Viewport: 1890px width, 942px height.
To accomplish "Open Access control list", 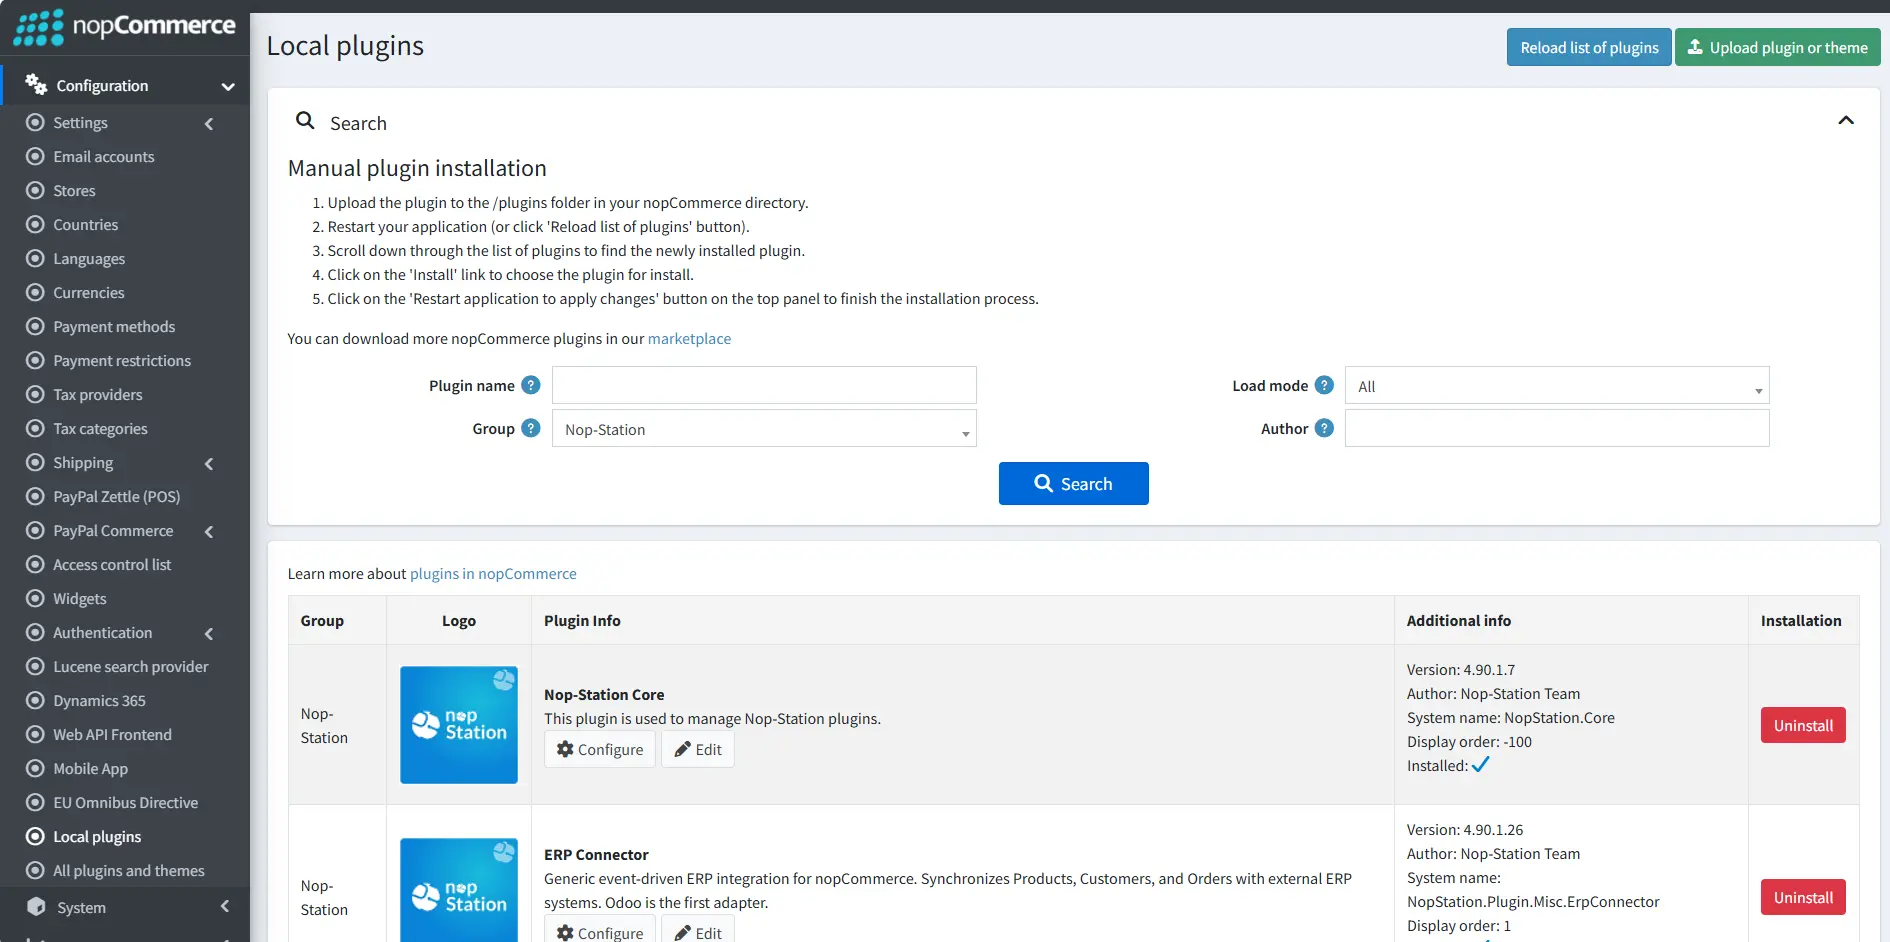I will (112, 564).
